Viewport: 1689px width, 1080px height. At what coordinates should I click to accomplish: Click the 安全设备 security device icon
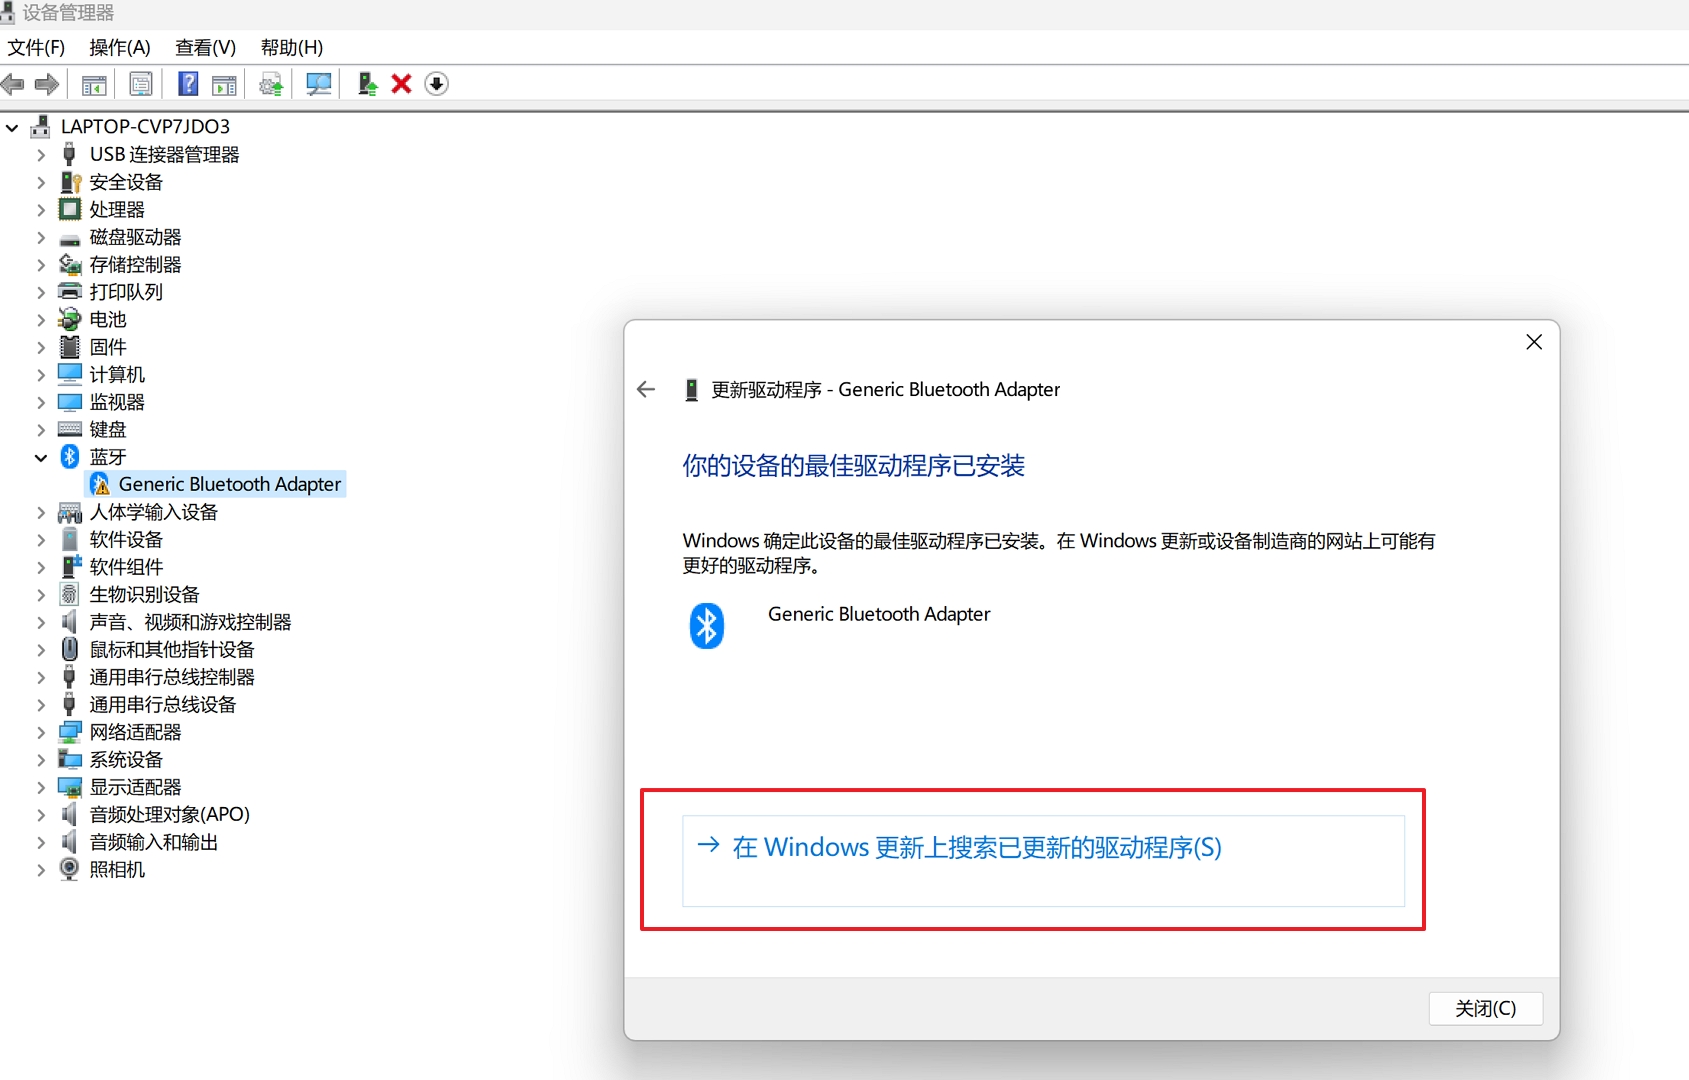point(69,182)
